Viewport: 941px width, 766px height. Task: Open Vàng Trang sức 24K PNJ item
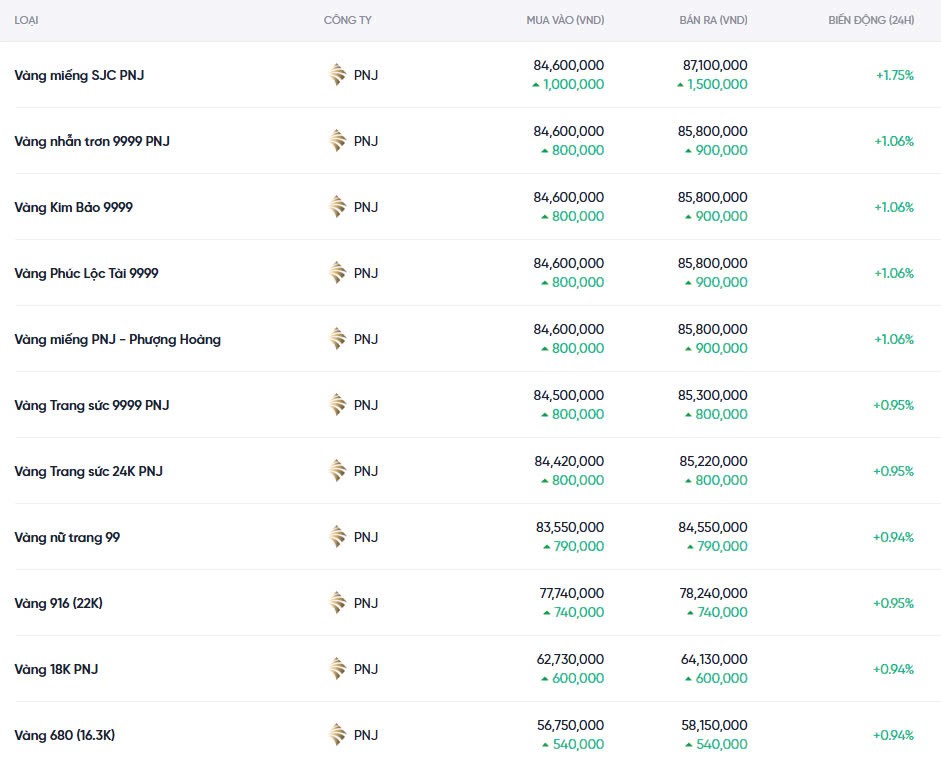[x=88, y=471]
